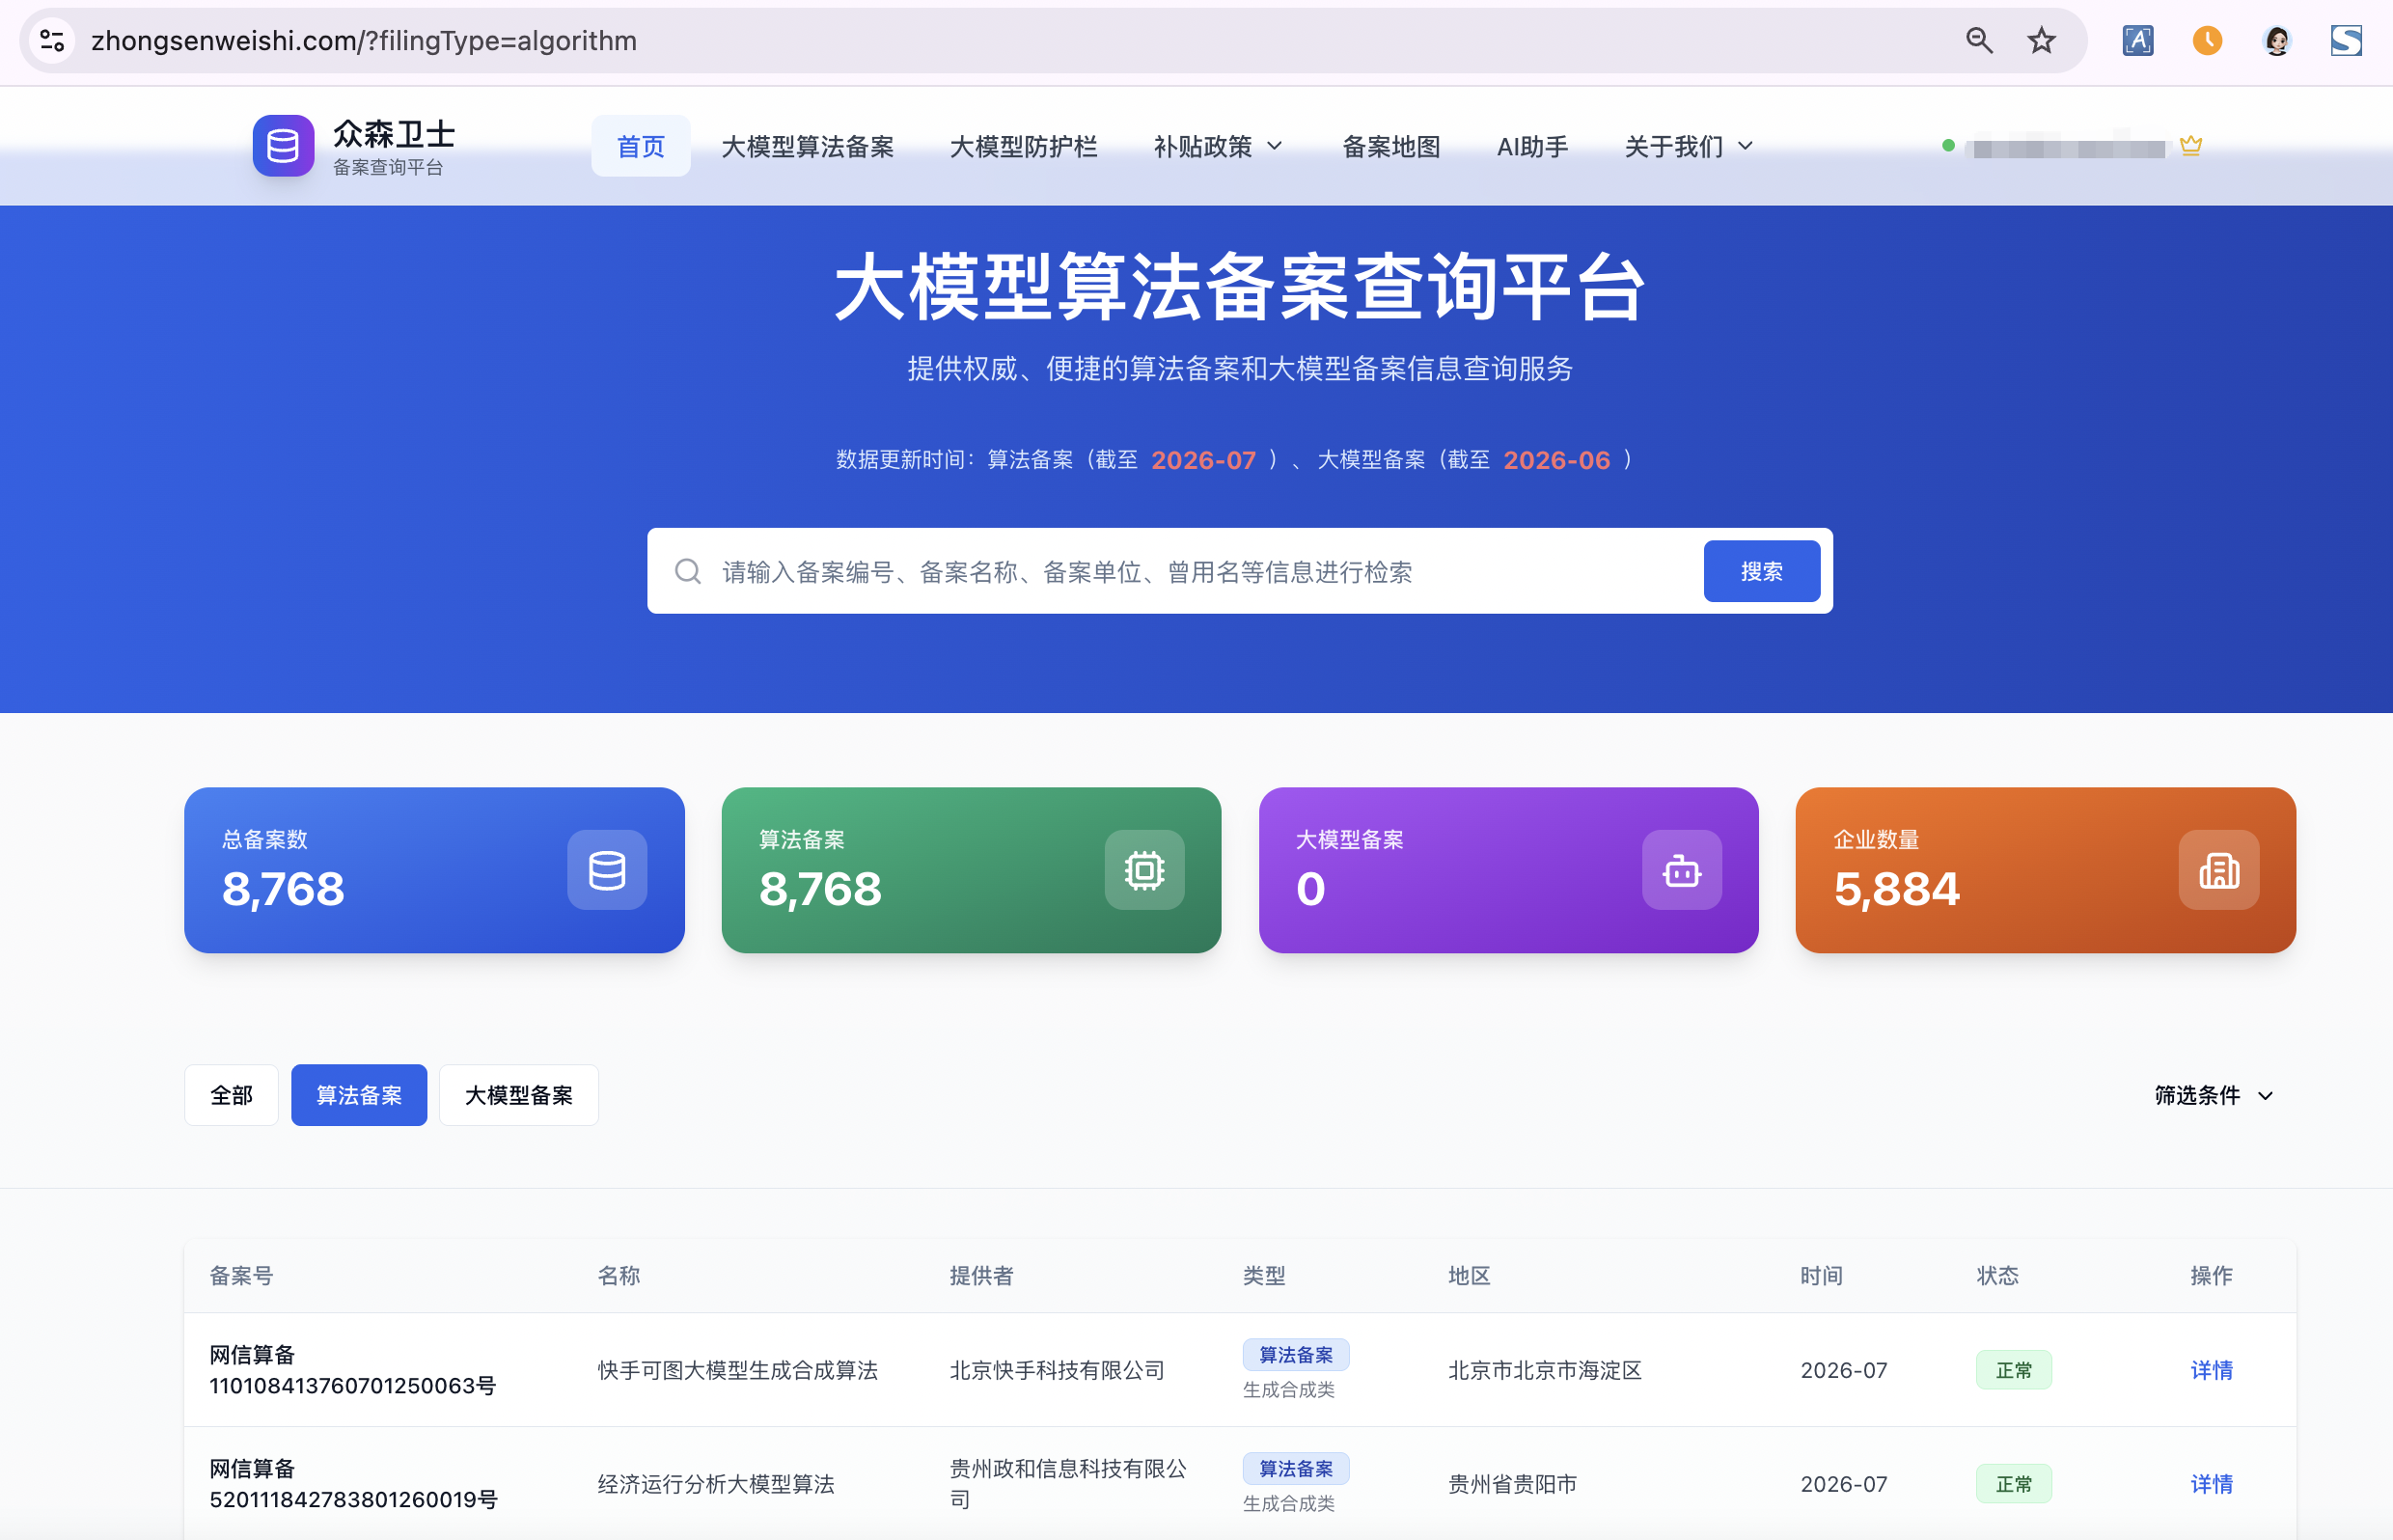Select the 全部 filter tab
Image resolution: width=2393 pixels, height=1540 pixels.
point(231,1096)
